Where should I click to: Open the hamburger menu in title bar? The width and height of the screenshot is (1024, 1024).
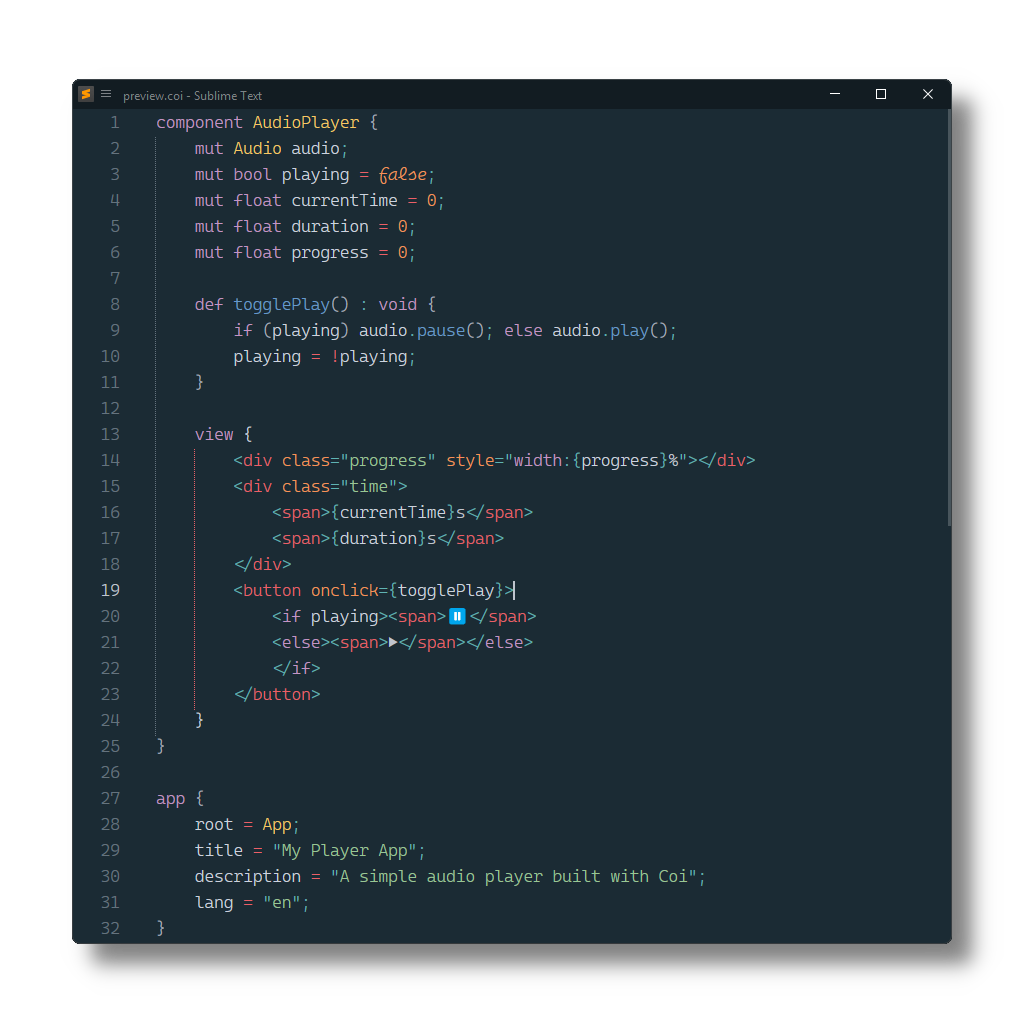(x=106, y=94)
